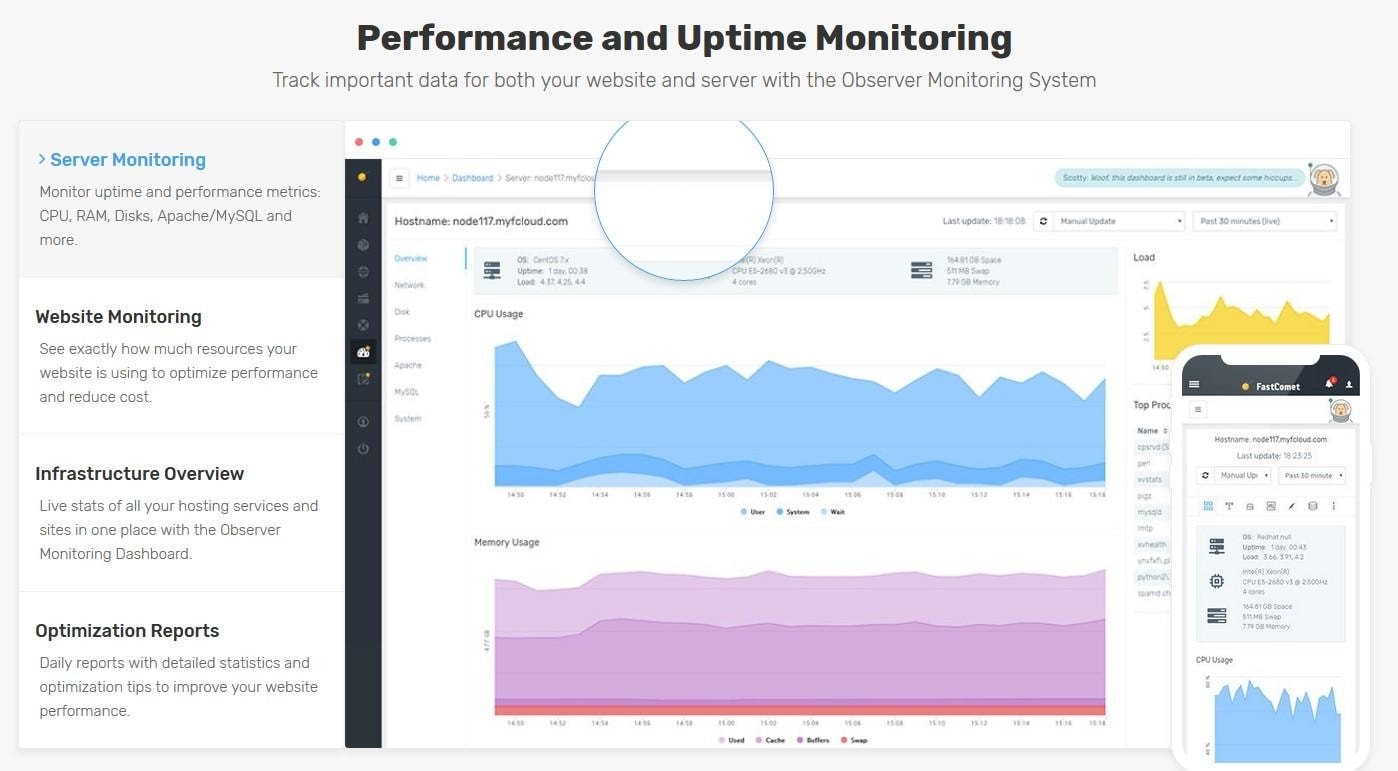1398x771 pixels.
Task: Click the phone processes image tab icon
Action: [1270, 506]
